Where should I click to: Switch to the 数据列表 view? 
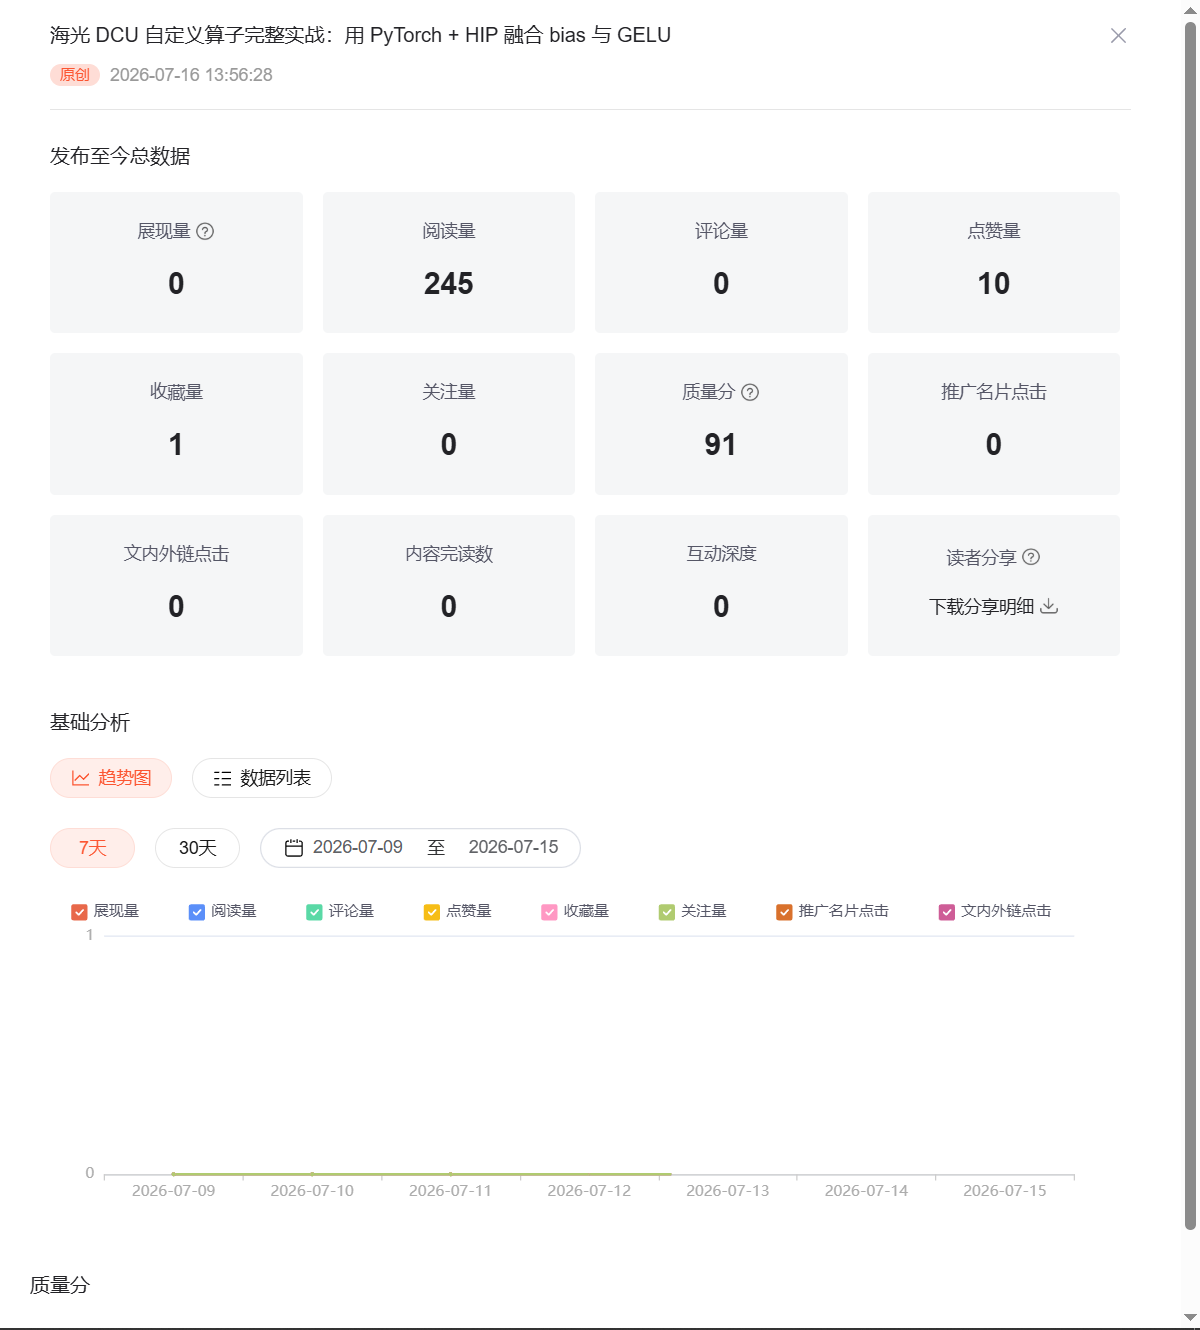click(262, 778)
